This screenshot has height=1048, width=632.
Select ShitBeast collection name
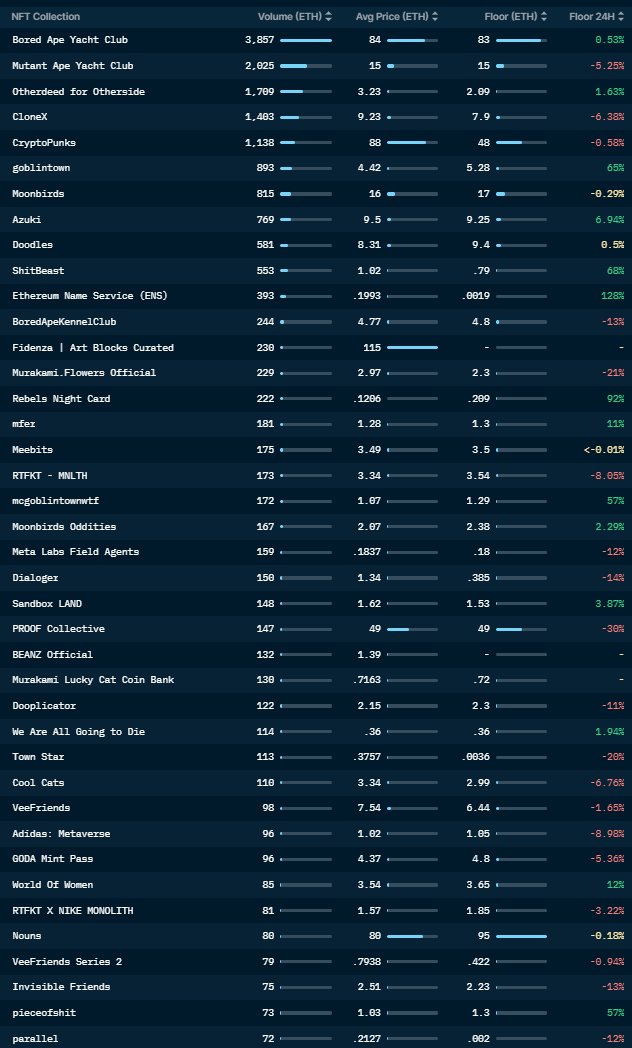pos(38,271)
